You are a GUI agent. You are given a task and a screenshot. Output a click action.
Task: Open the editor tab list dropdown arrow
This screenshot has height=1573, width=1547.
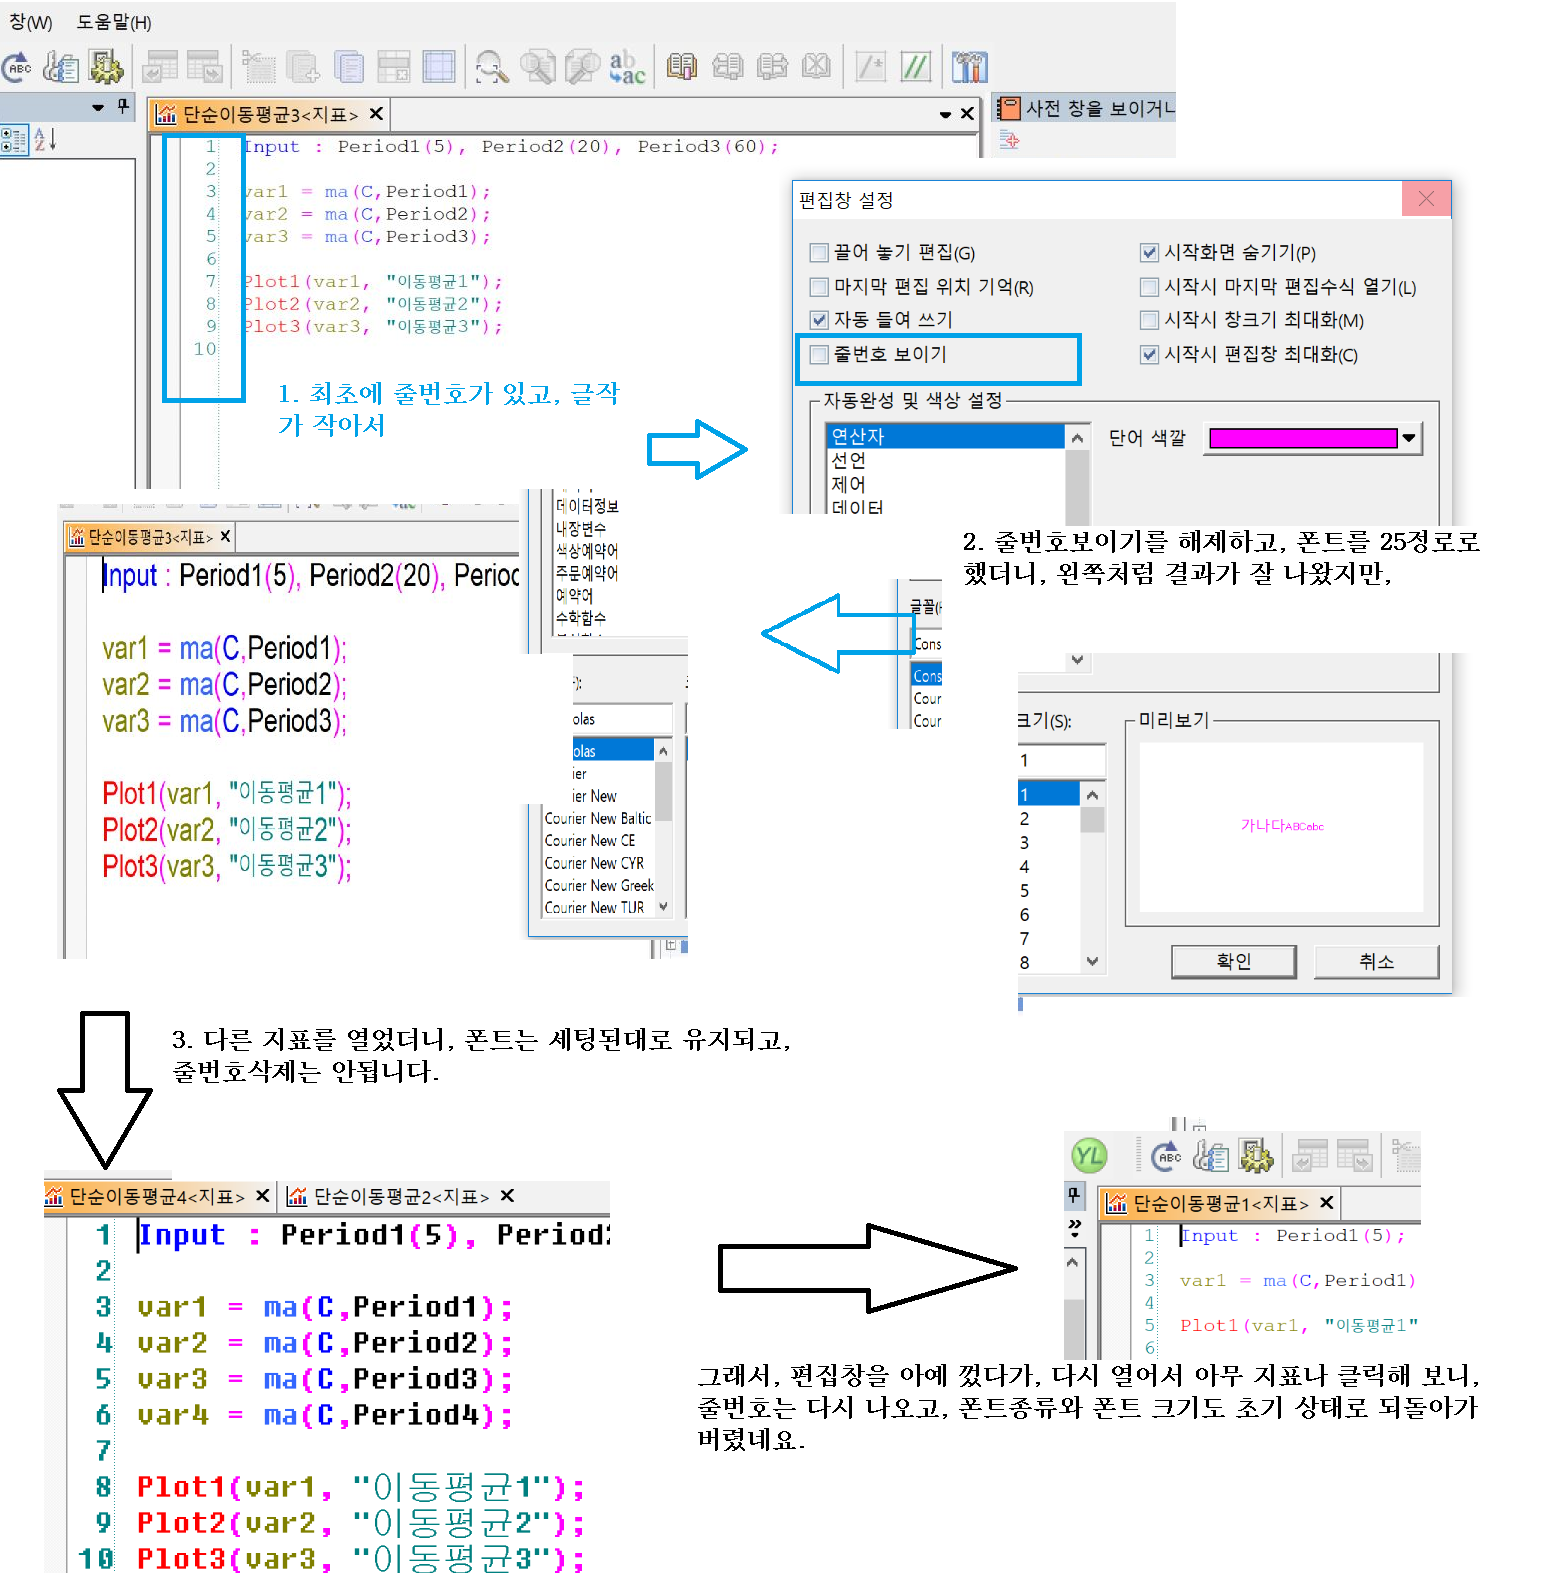coord(945,115)
